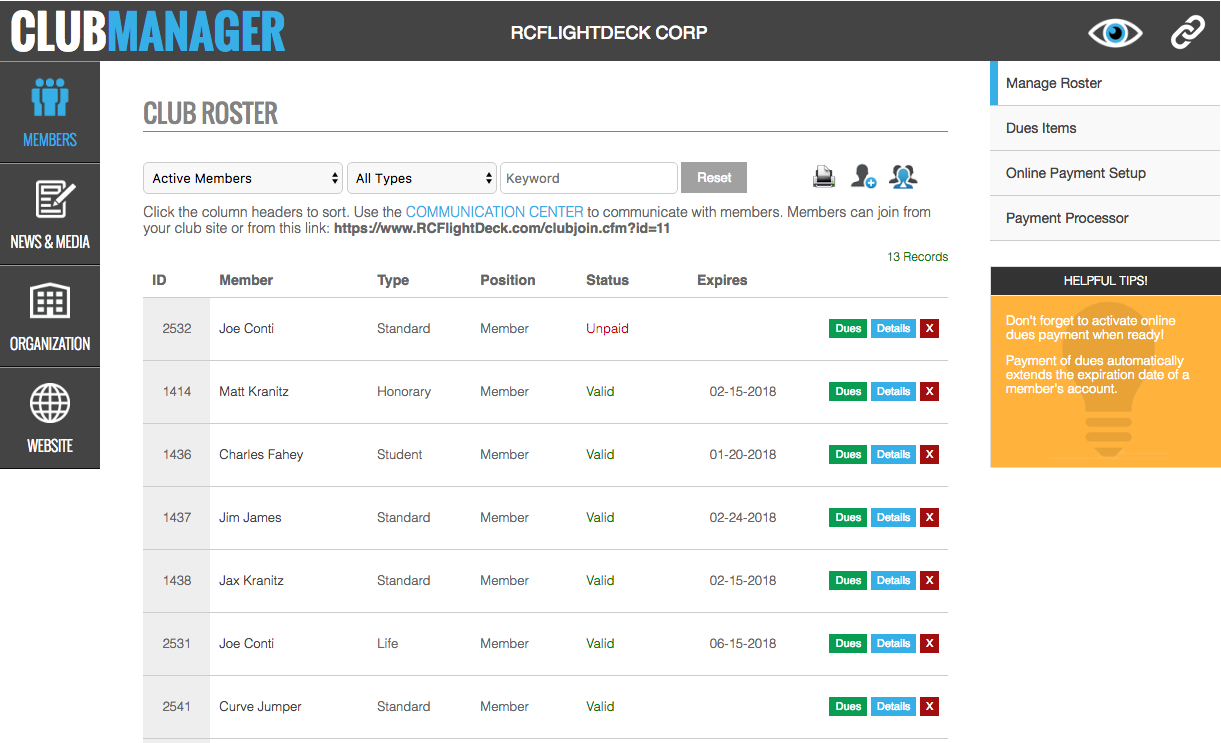1221x743 pixels.
Task: Open the Website section
Action: 50,419
